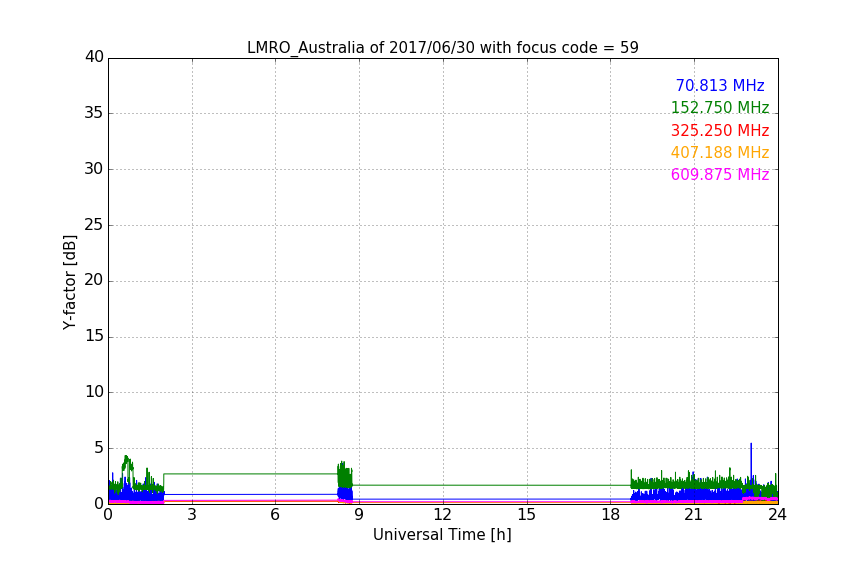
Task: Click x-axis tick value 12
Action: (x=442, y=515)
